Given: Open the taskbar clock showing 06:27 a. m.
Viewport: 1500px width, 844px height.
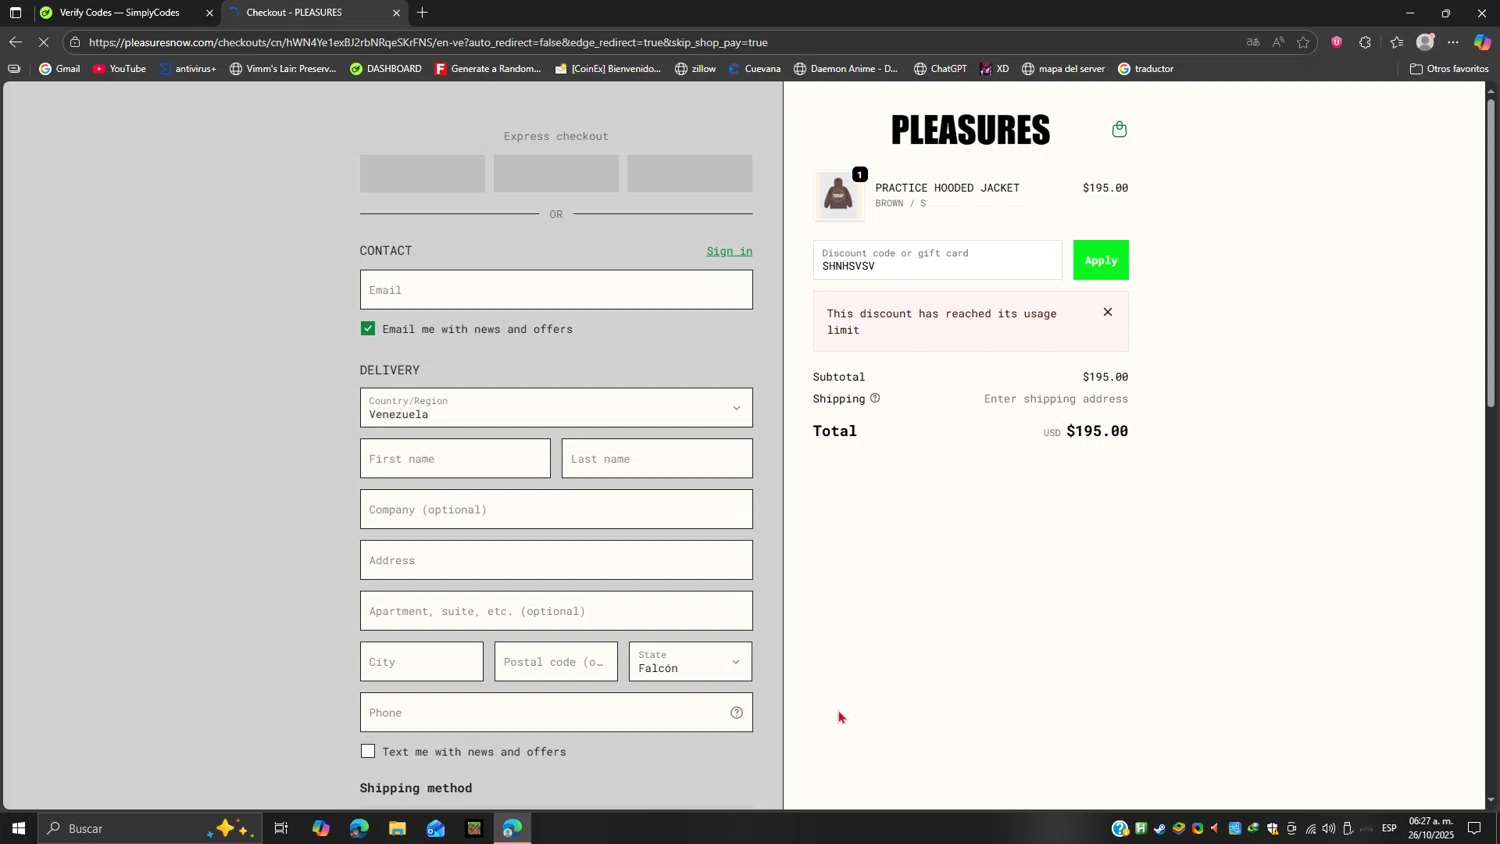Looking at the screenshot, I should click(1430, 828).
